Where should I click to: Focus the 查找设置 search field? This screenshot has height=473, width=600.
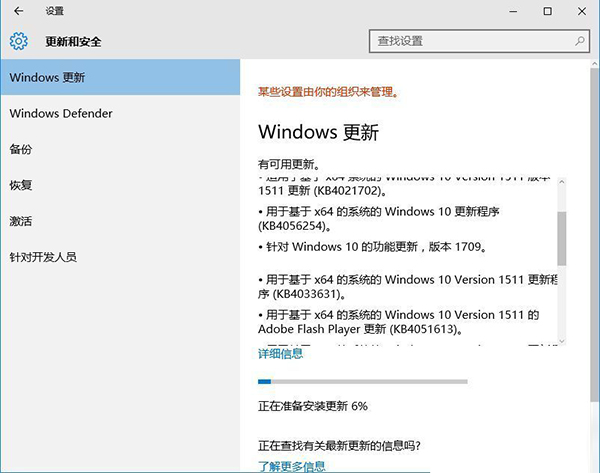tap(470, 41)
